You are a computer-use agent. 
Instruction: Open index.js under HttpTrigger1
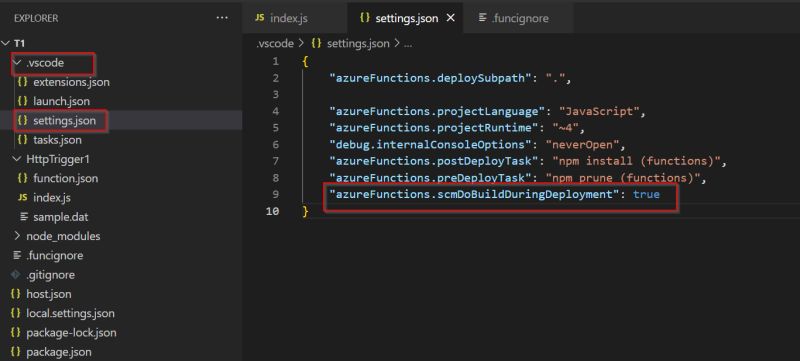tap(52, 198)
